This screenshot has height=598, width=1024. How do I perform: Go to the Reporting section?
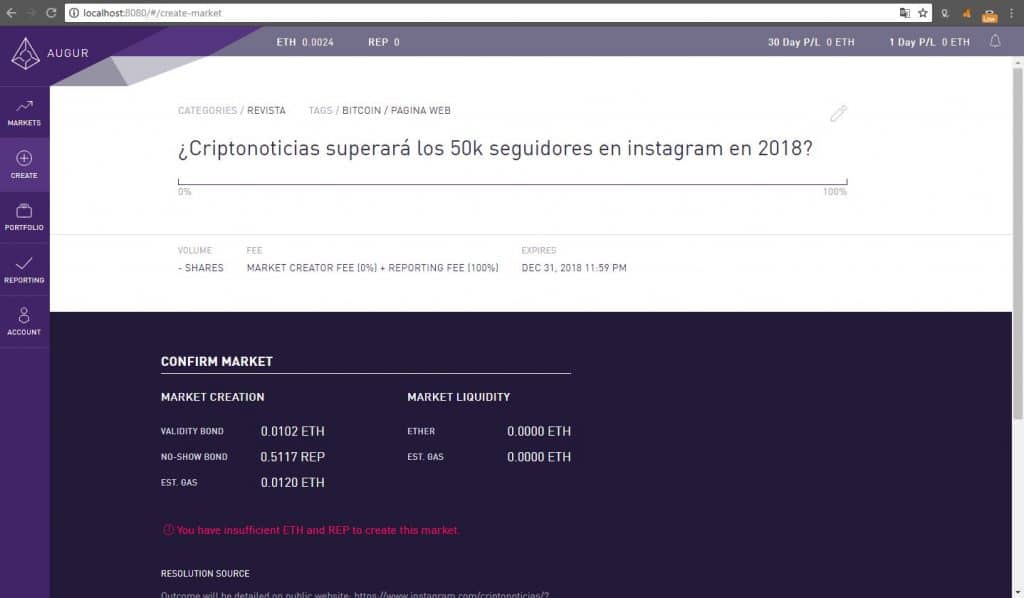pos(24,270)
